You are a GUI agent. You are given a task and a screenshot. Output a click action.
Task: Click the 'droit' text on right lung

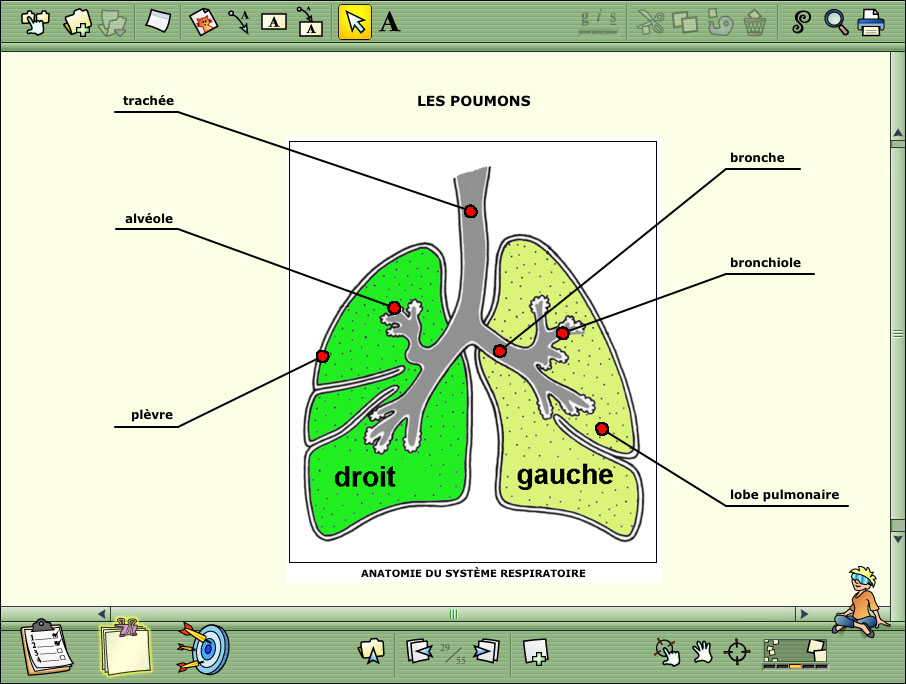(x=365, y=477)
